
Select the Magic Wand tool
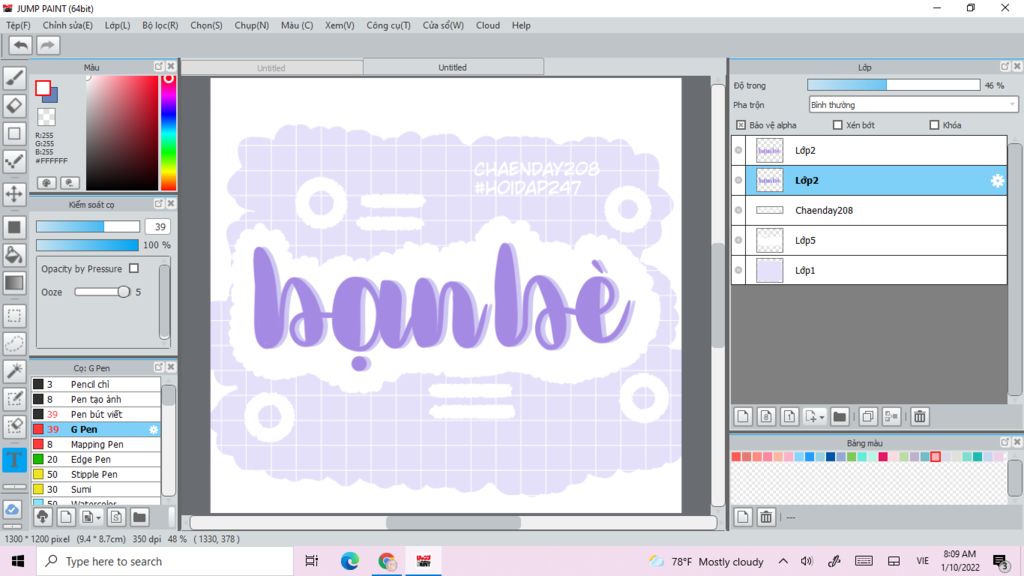14,371
